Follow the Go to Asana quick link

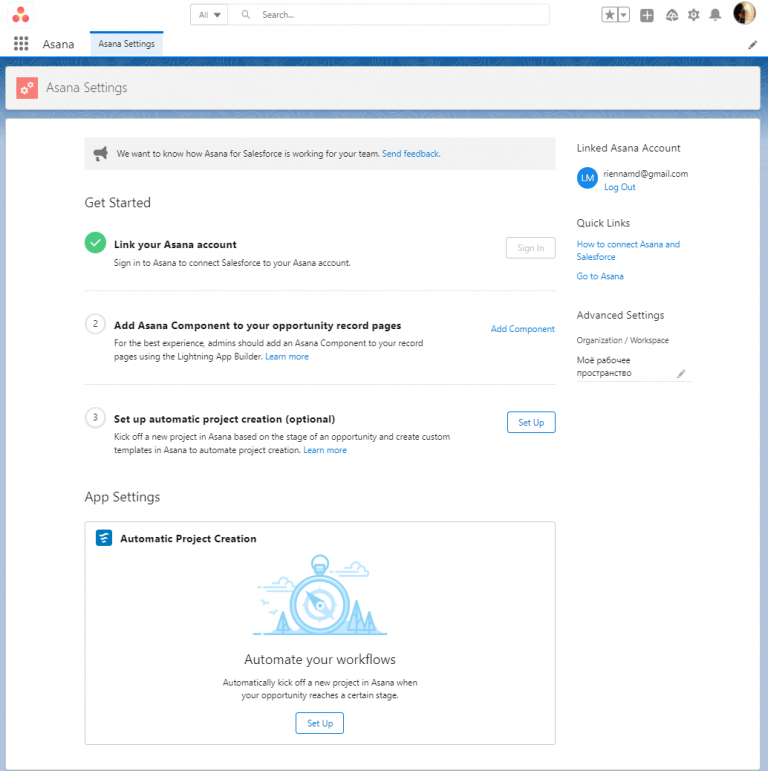coord(600,276)
